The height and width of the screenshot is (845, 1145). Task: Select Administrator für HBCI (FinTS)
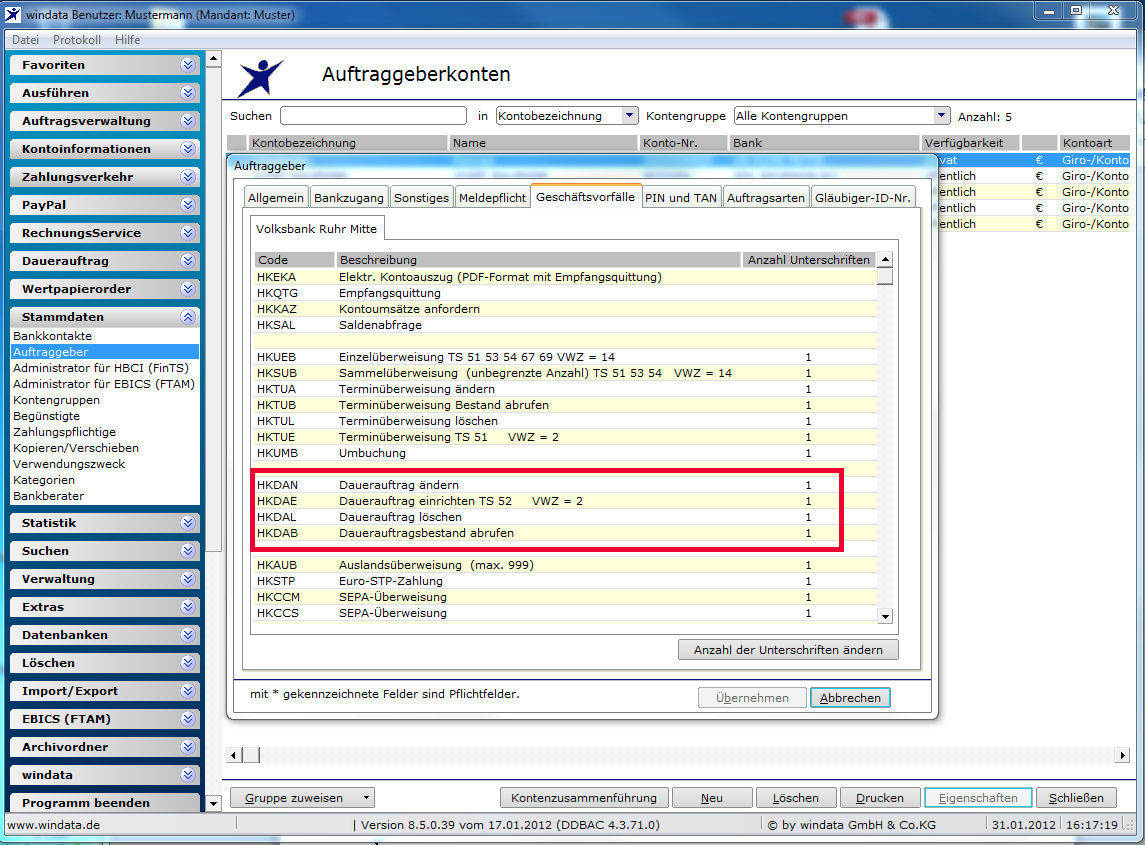[x=101, y=368]
